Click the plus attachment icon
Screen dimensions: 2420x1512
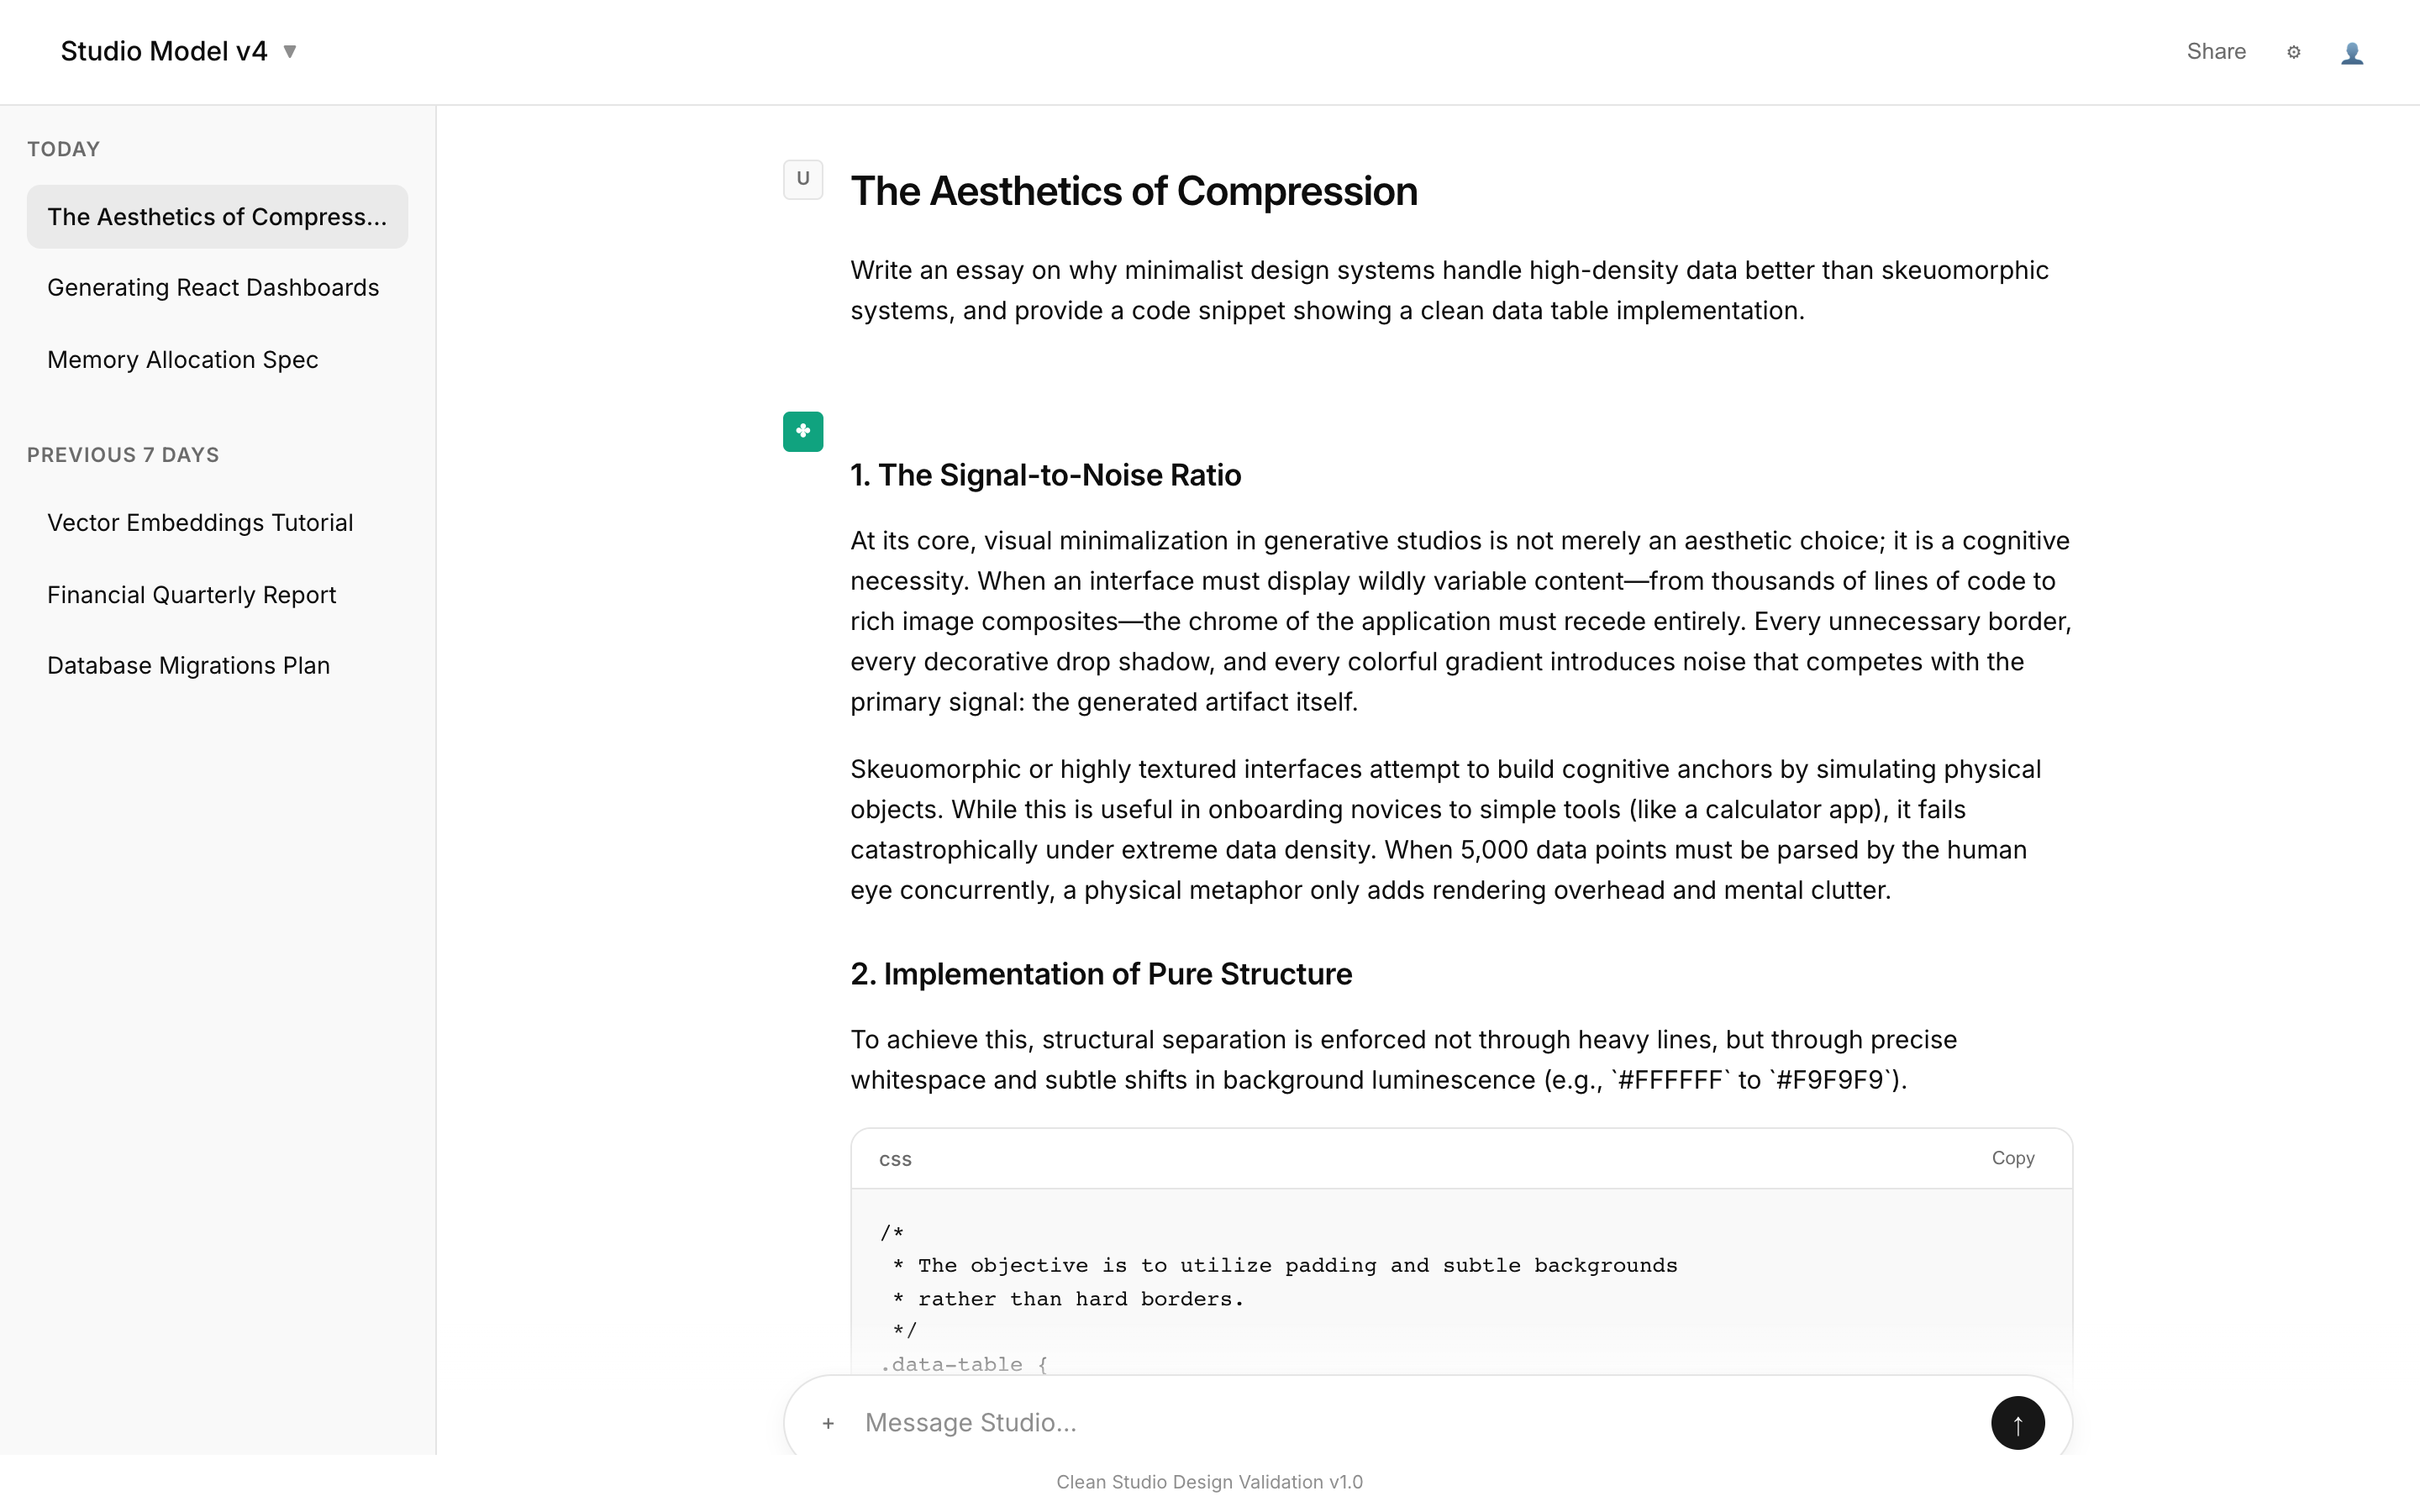coord(828,1423)
